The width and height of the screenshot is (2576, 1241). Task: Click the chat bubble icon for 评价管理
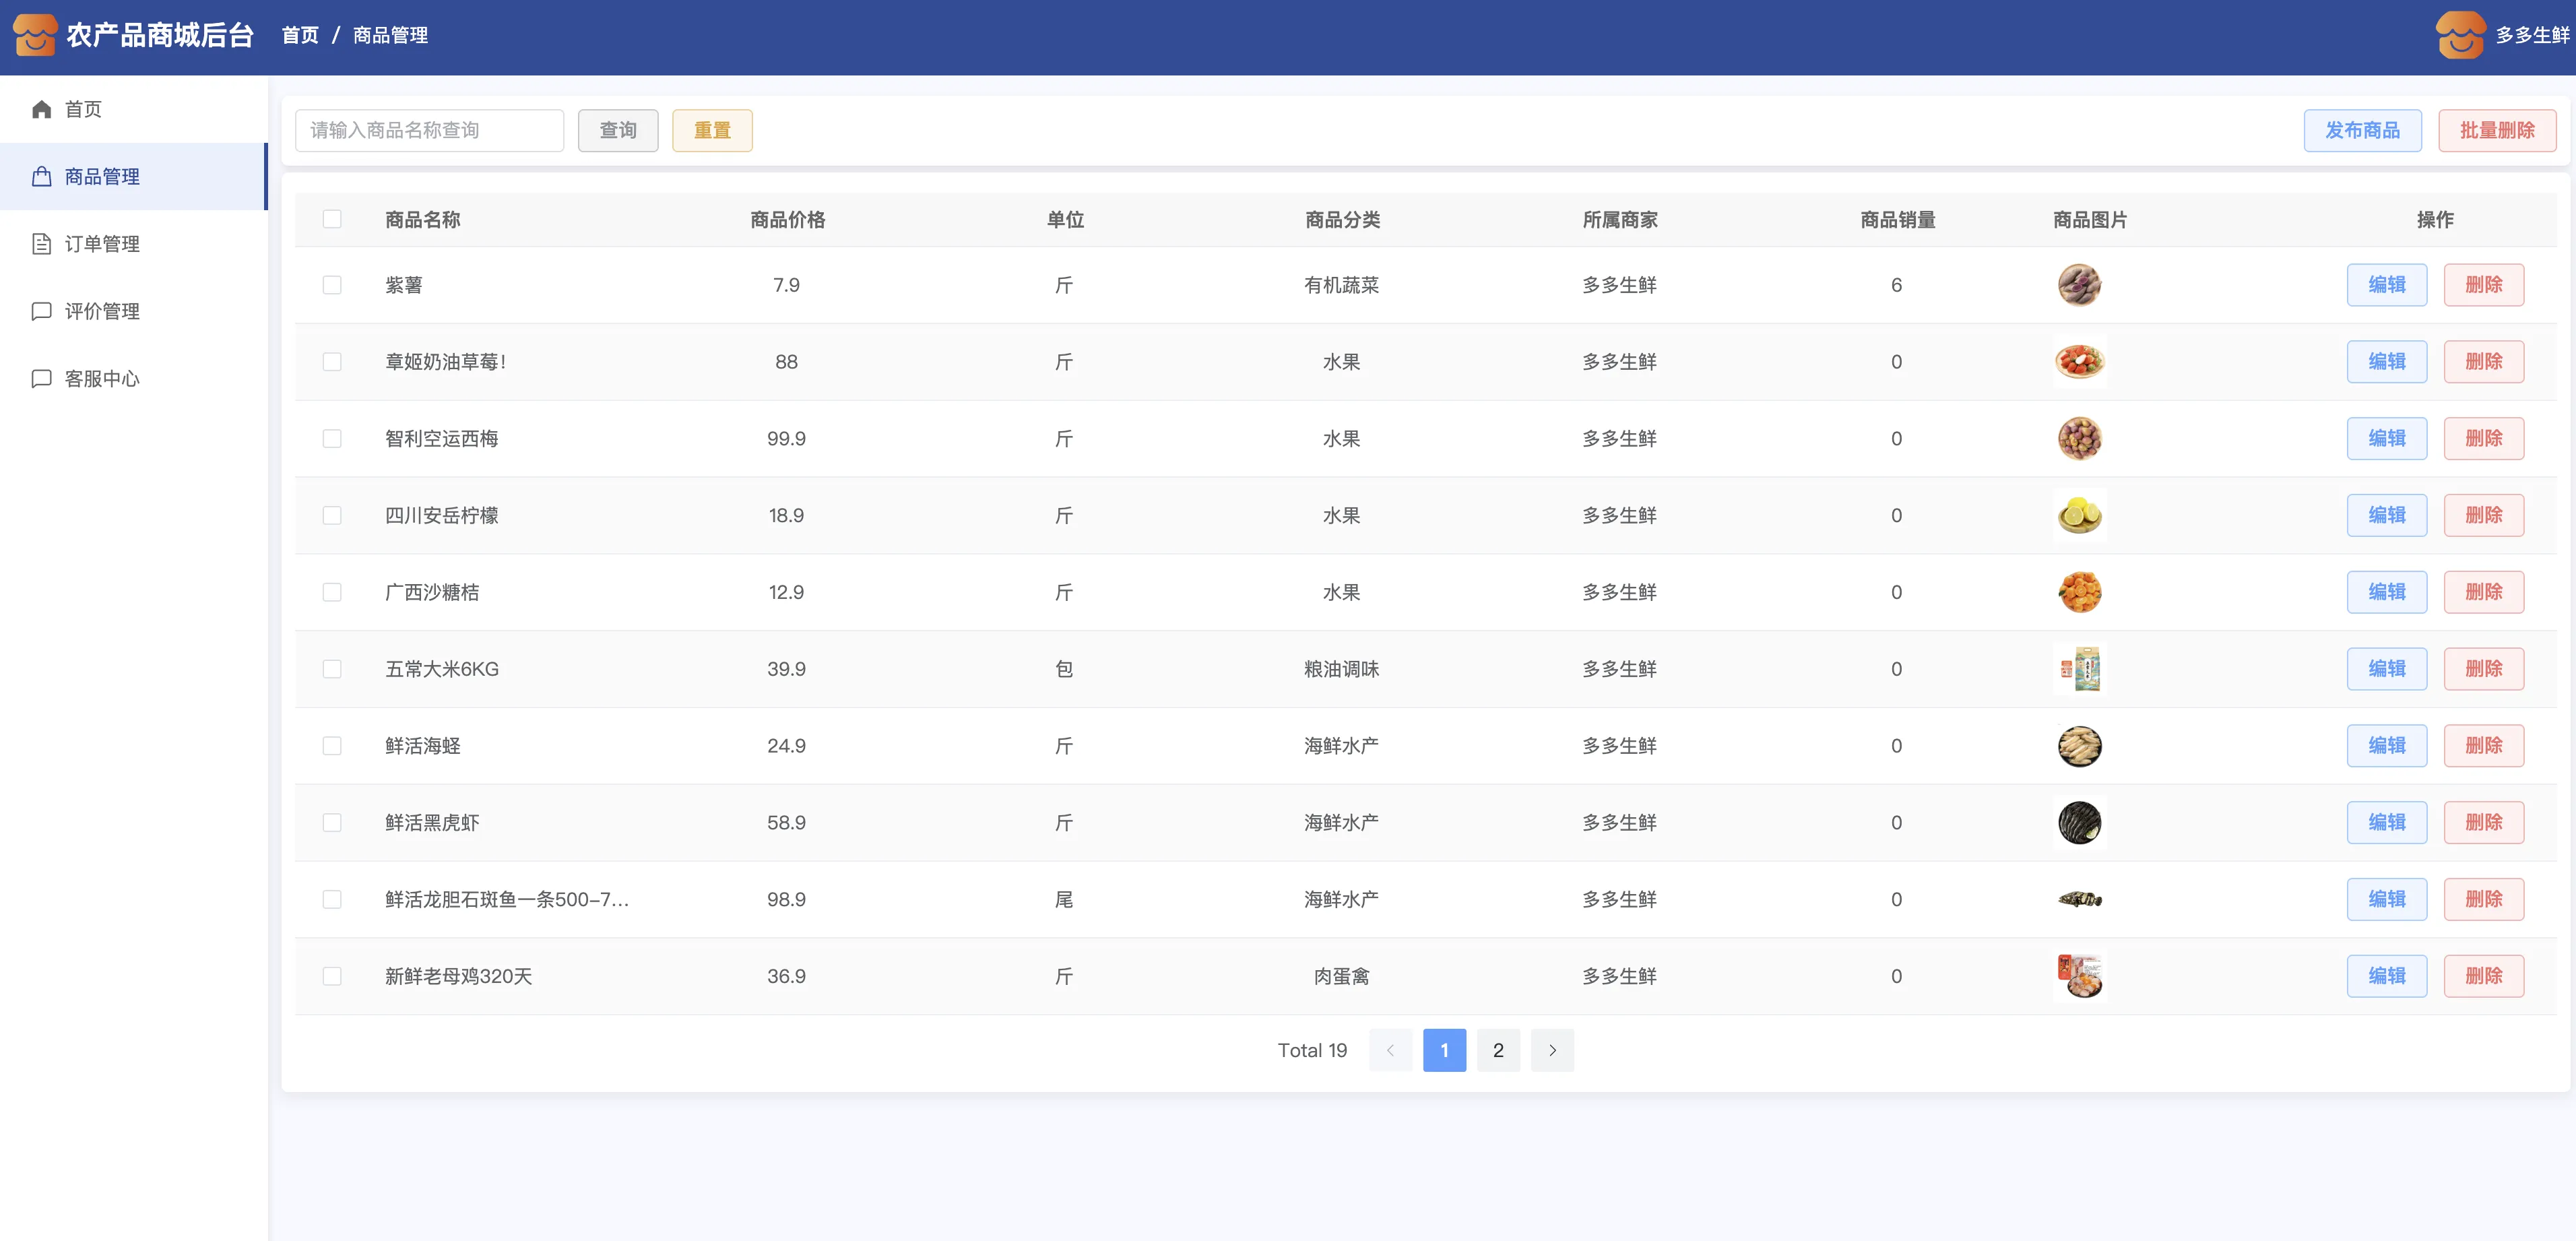pyautogui.click(x=41, y=311)
